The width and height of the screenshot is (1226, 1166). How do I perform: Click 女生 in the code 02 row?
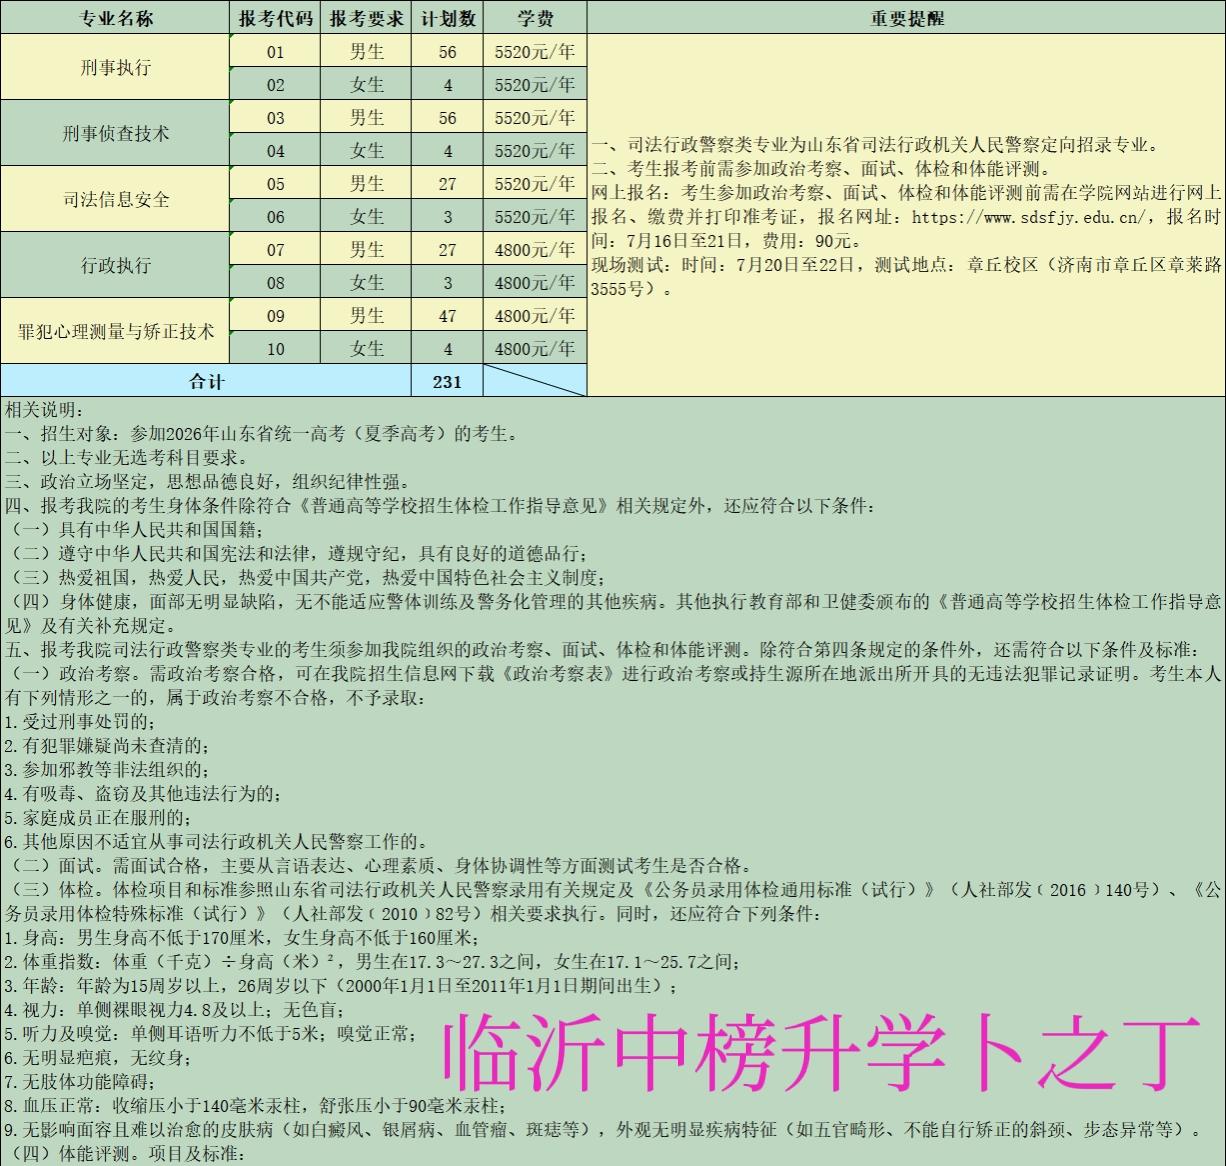coord(366,85)
